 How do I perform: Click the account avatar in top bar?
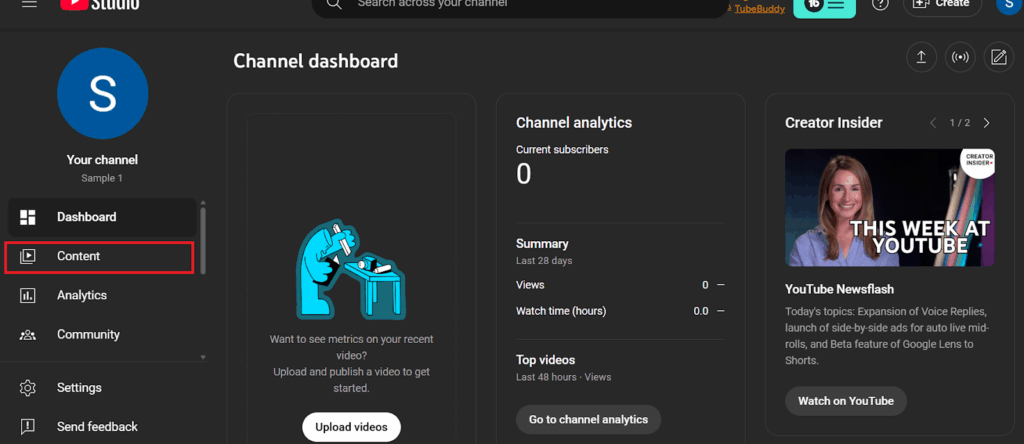coord(1007,5)
